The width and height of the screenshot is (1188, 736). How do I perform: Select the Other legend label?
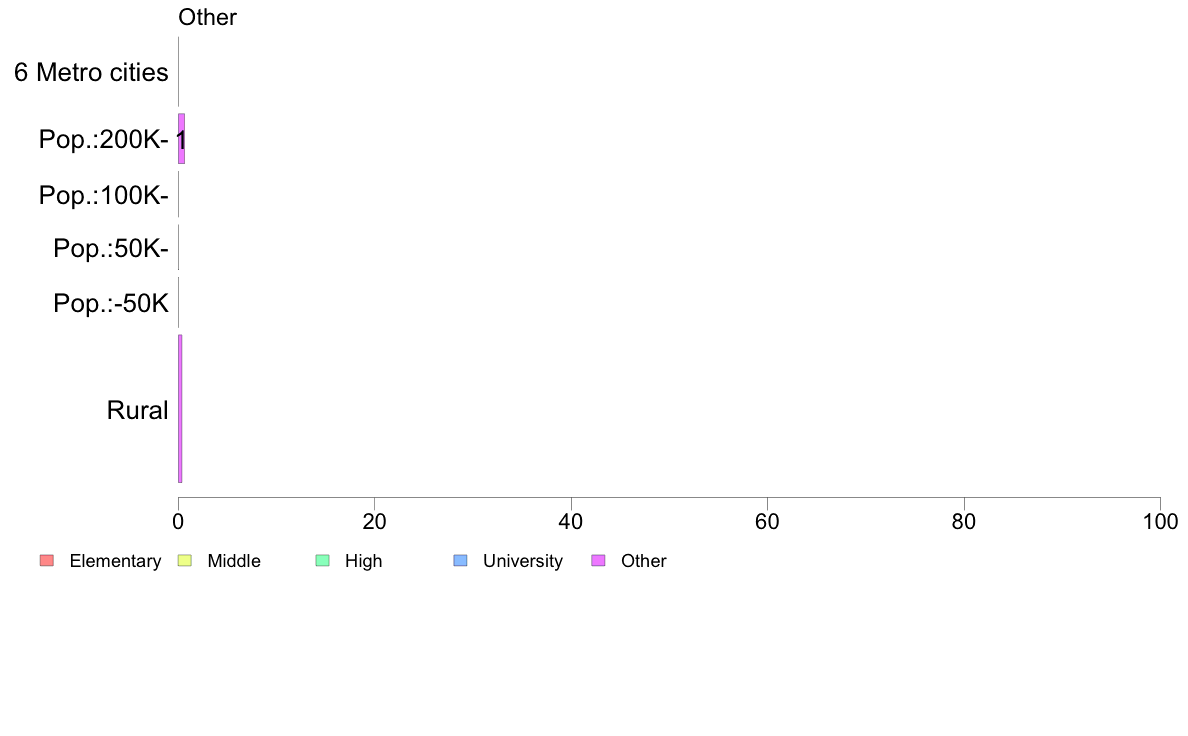(x=644, y=561)
